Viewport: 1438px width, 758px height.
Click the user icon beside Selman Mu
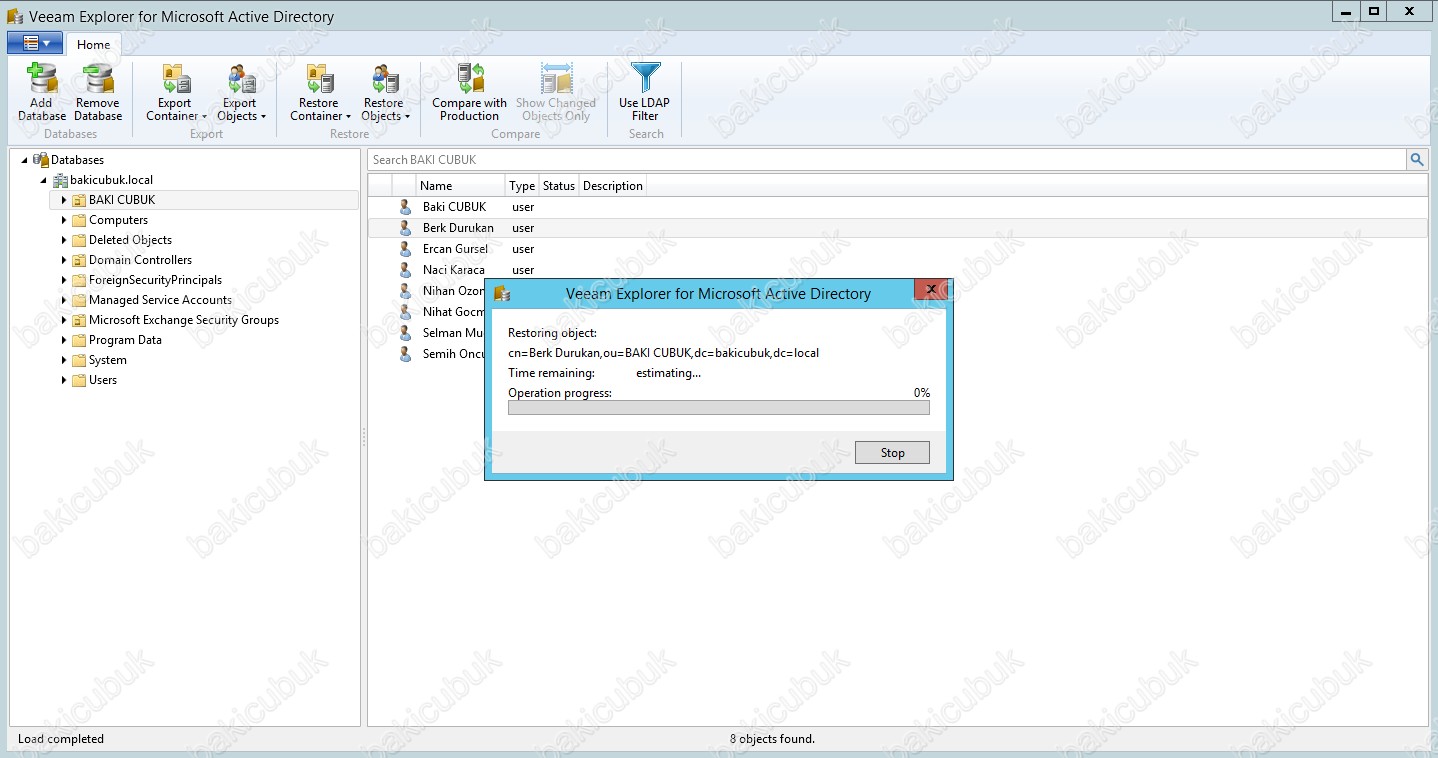click(405, 333)
